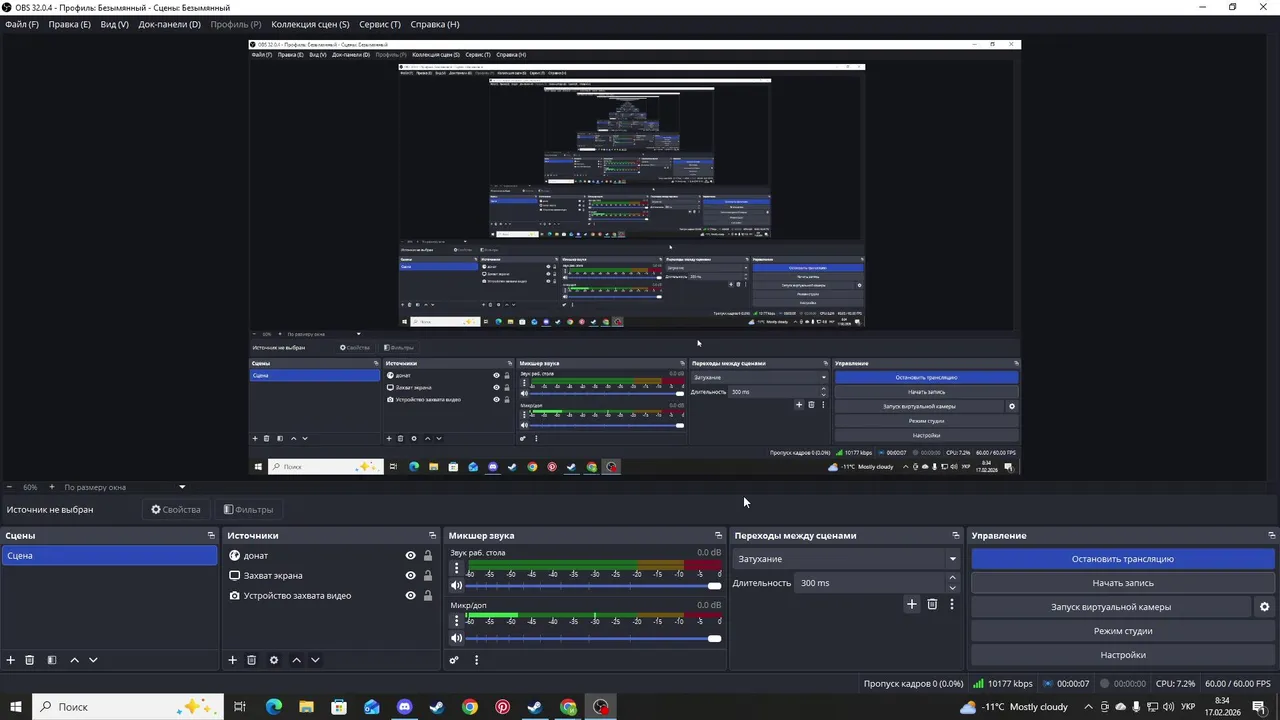Screen dimensions: 1280x720
Task: Click the 300 ms duration field
Action: (868, 583)
